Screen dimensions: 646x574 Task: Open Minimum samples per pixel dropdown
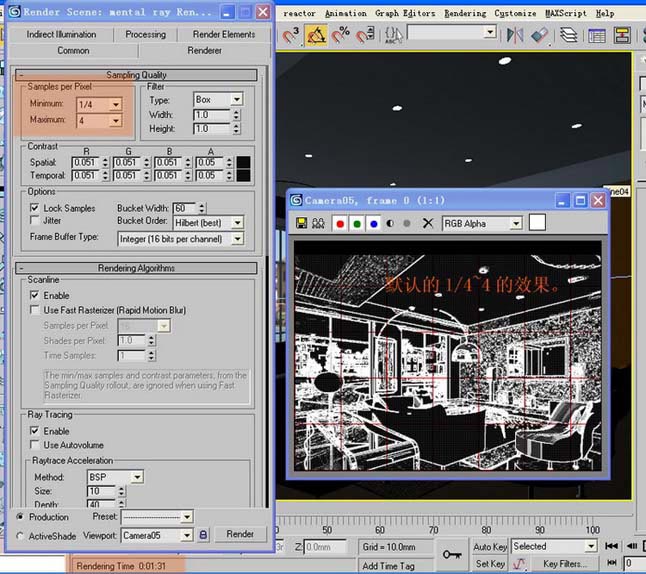click(116, 104)
